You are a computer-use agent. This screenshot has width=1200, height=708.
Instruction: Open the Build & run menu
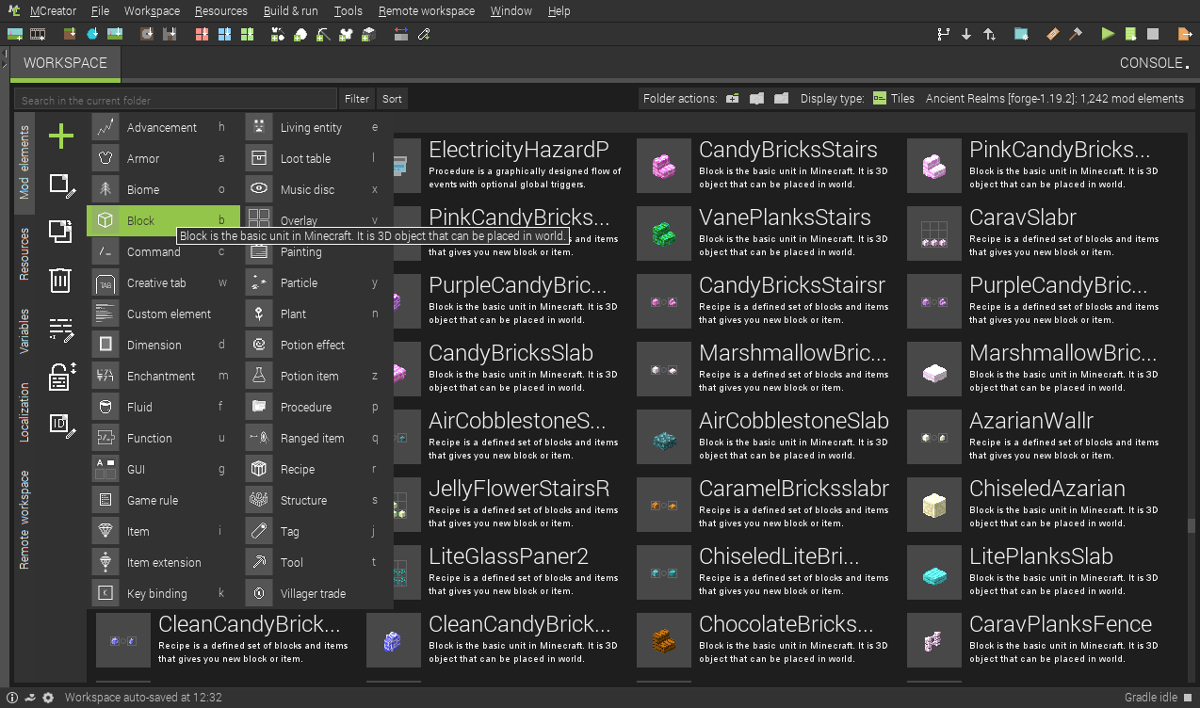[290, 11]
